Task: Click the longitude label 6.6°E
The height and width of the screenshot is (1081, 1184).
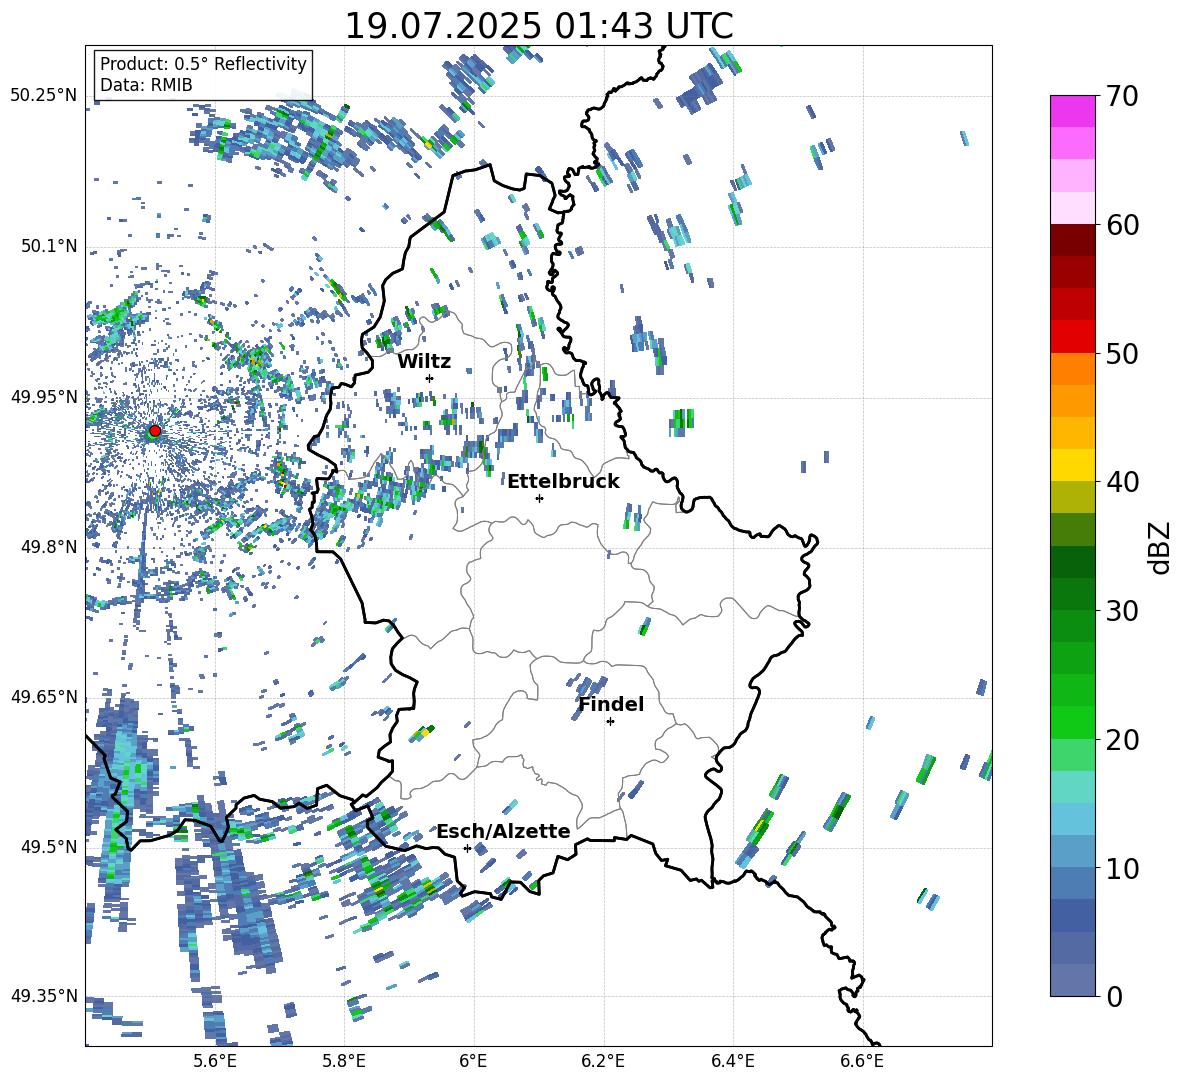Action: point(862,1061)
